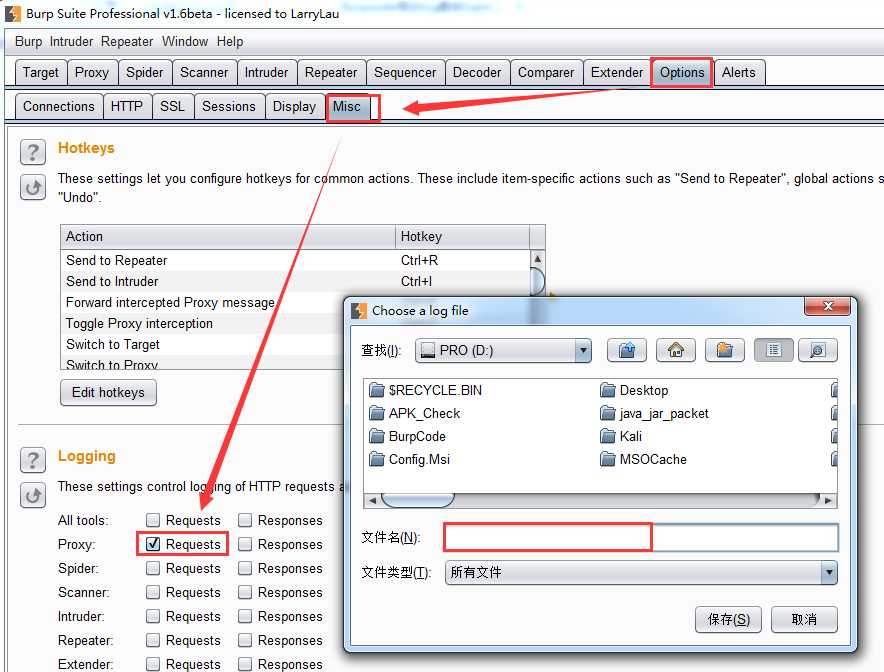The height and width of the screenshot is (672, 884).
Task: Click the save button 保存(S)
Action: click(x=728, y=620)
